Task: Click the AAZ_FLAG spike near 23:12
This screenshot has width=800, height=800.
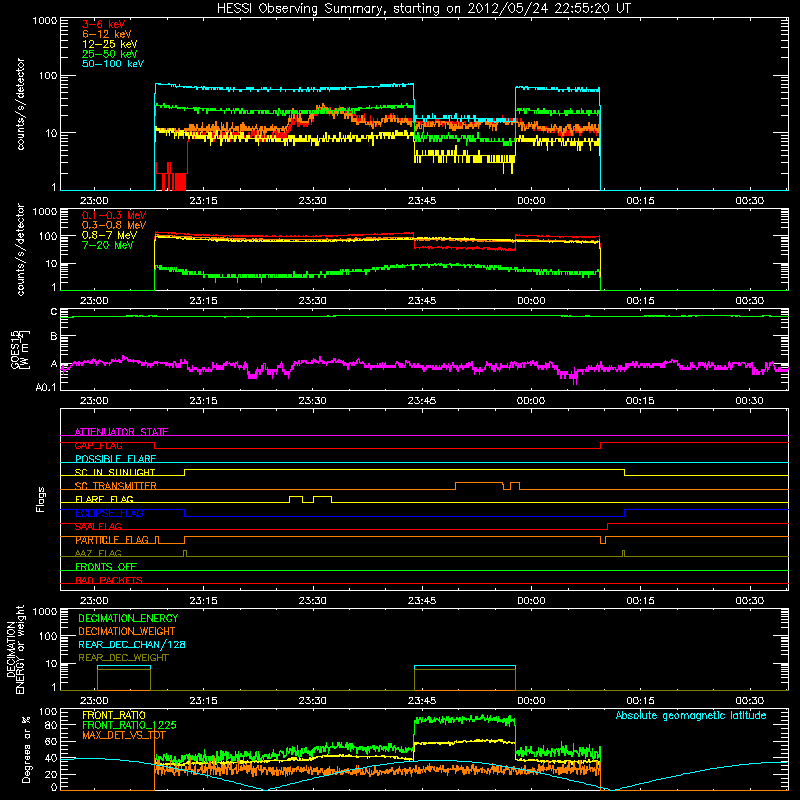Action: pyautogui.click(x=185, y=553)
